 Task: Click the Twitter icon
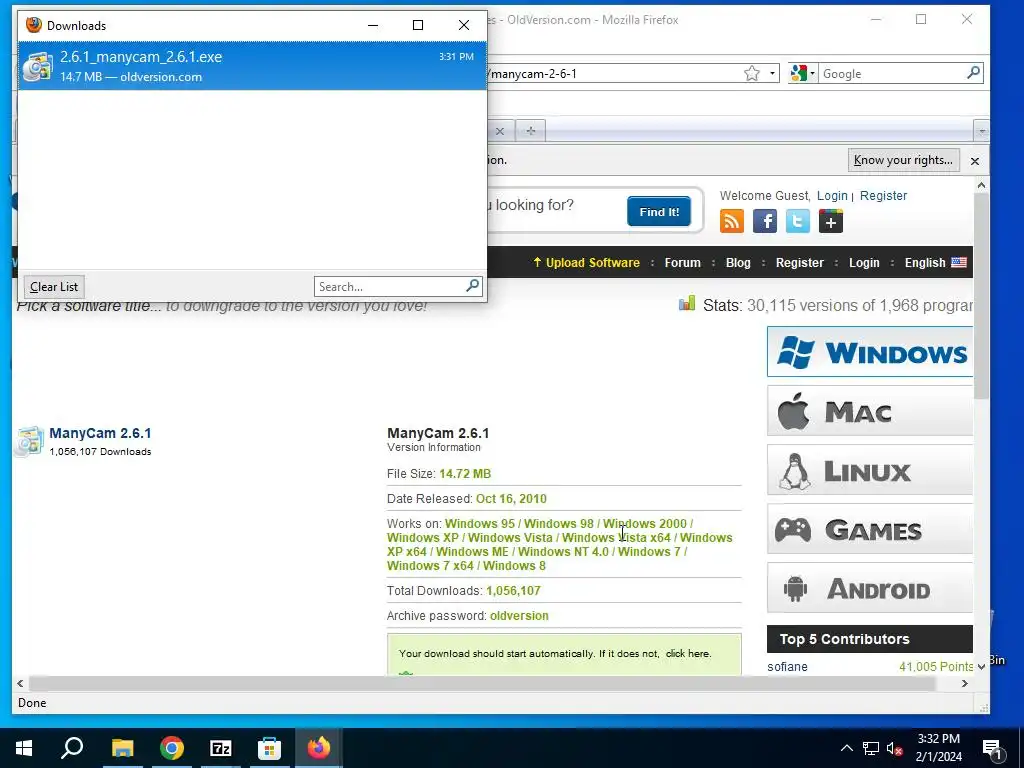click(x=797, y=221)
